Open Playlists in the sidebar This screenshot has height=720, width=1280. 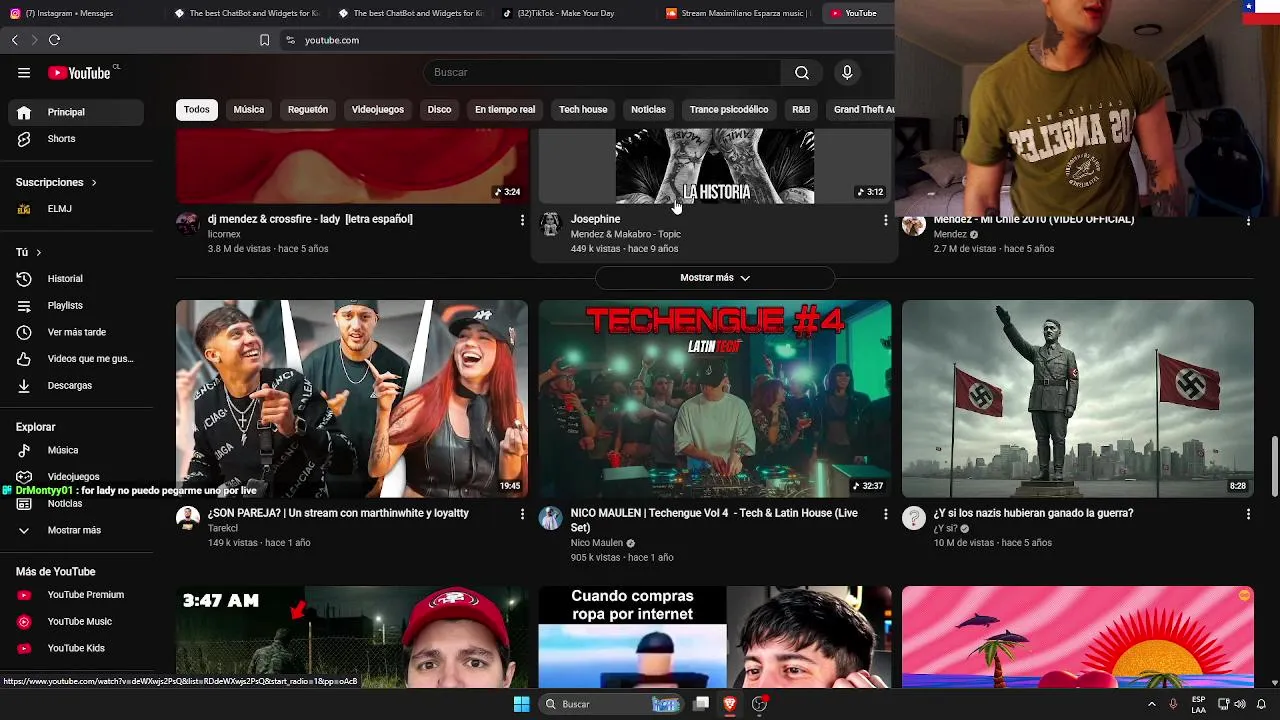[x=76, y=305]
